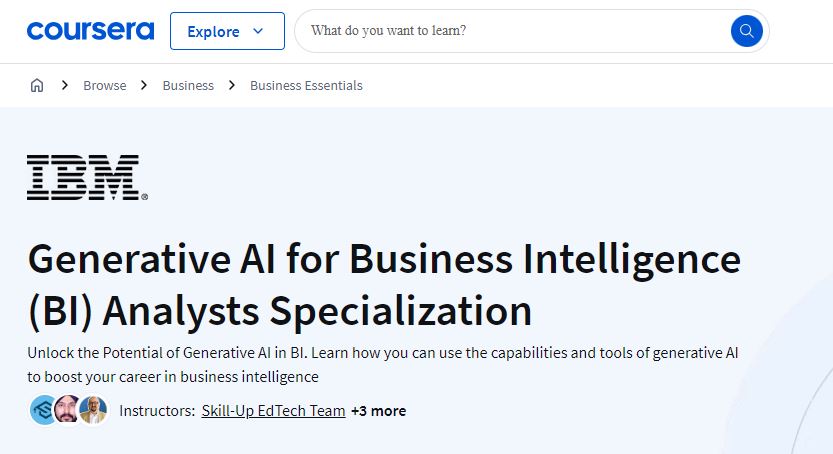Click the 'Unlock the Potential' course description text
833x454 pixels.
[x=382, y=365]
